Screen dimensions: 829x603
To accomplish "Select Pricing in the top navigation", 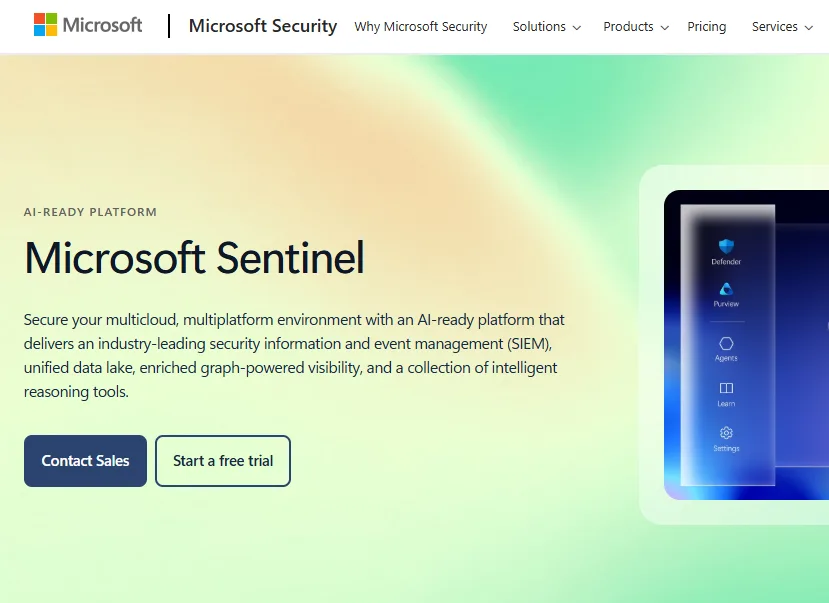I will click(706, 27).
